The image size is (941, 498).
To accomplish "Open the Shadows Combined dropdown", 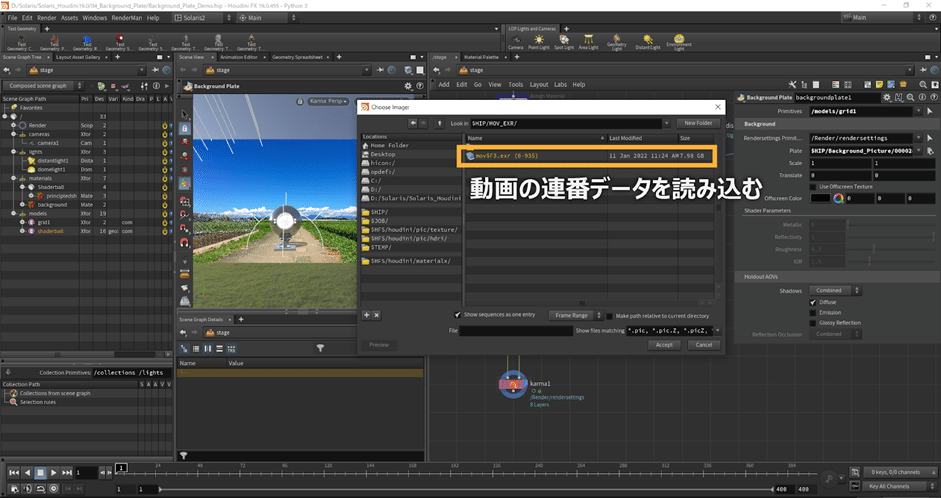I will (833, 290).
